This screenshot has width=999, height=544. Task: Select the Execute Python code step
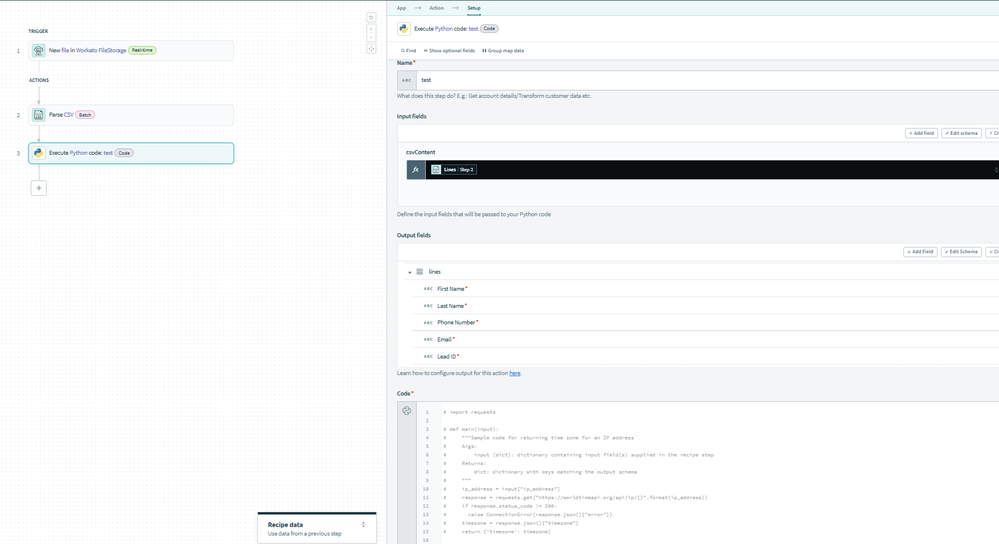pyautogui.click(x=131, y=153)
